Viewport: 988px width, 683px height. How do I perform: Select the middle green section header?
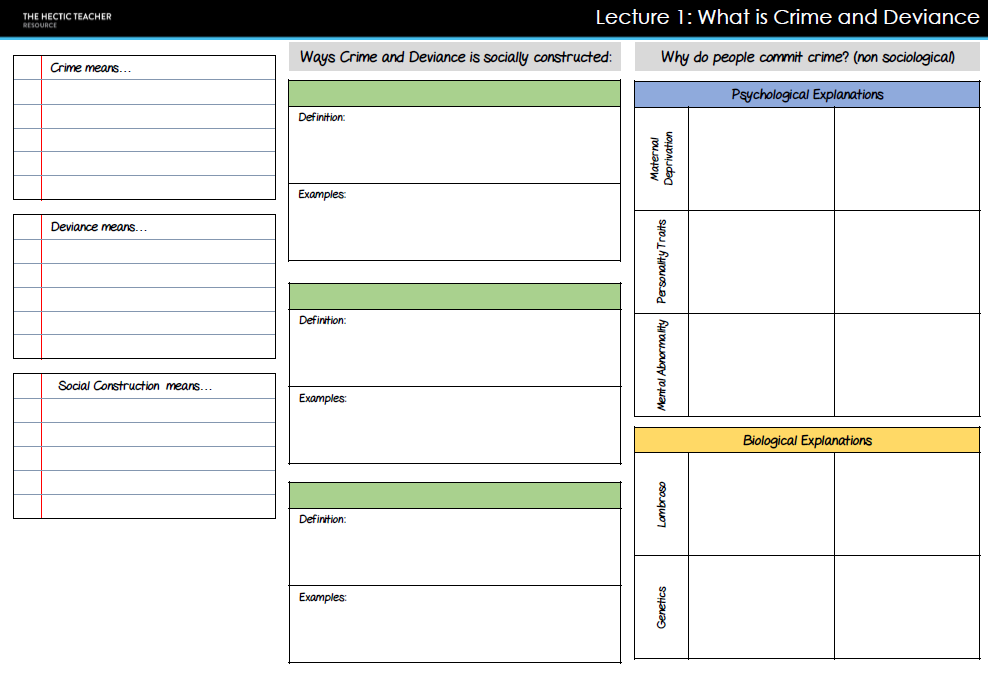coord(454,293)
